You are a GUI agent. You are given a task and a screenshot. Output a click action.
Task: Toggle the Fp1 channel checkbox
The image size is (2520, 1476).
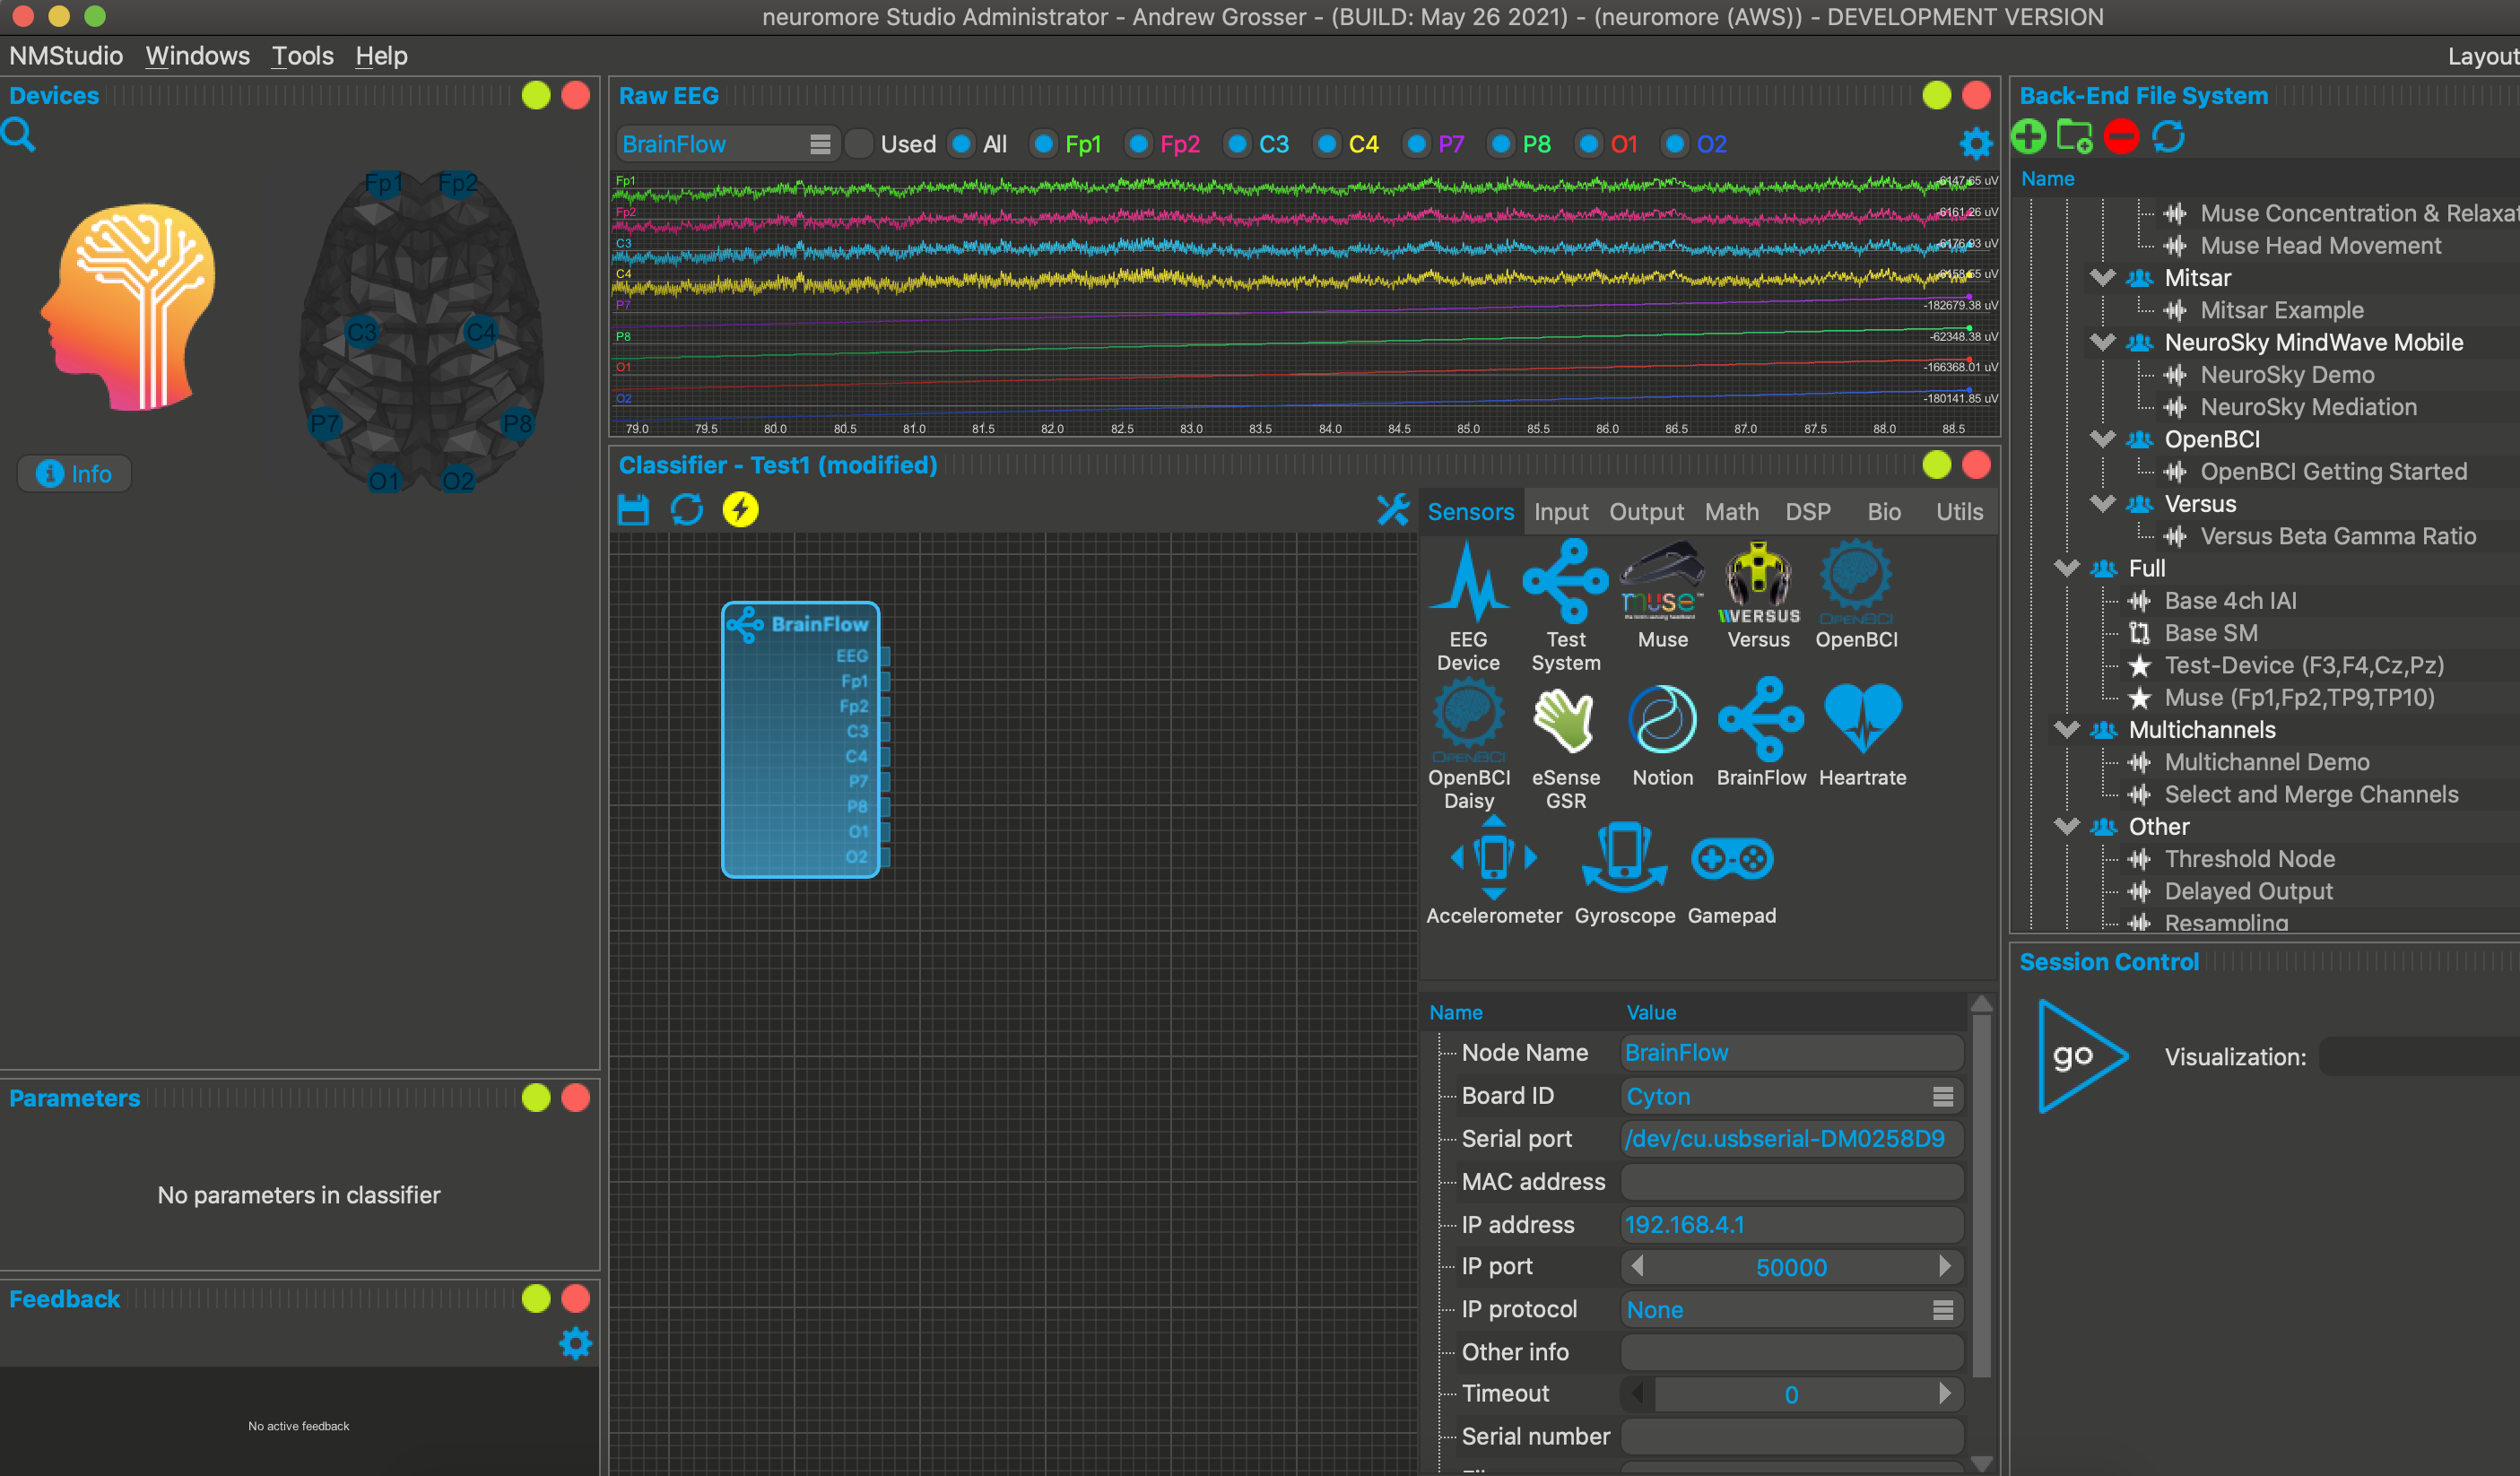pyautogui.click(x=1043, y=144)
